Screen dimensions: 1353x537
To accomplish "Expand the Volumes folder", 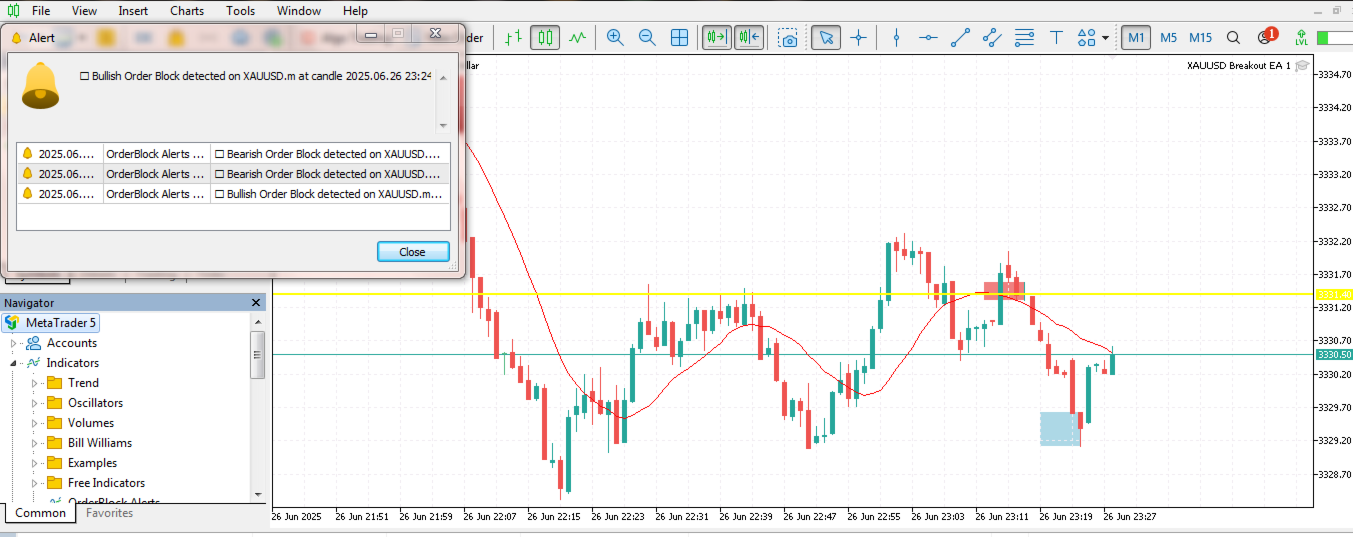I will pos(34,423).
